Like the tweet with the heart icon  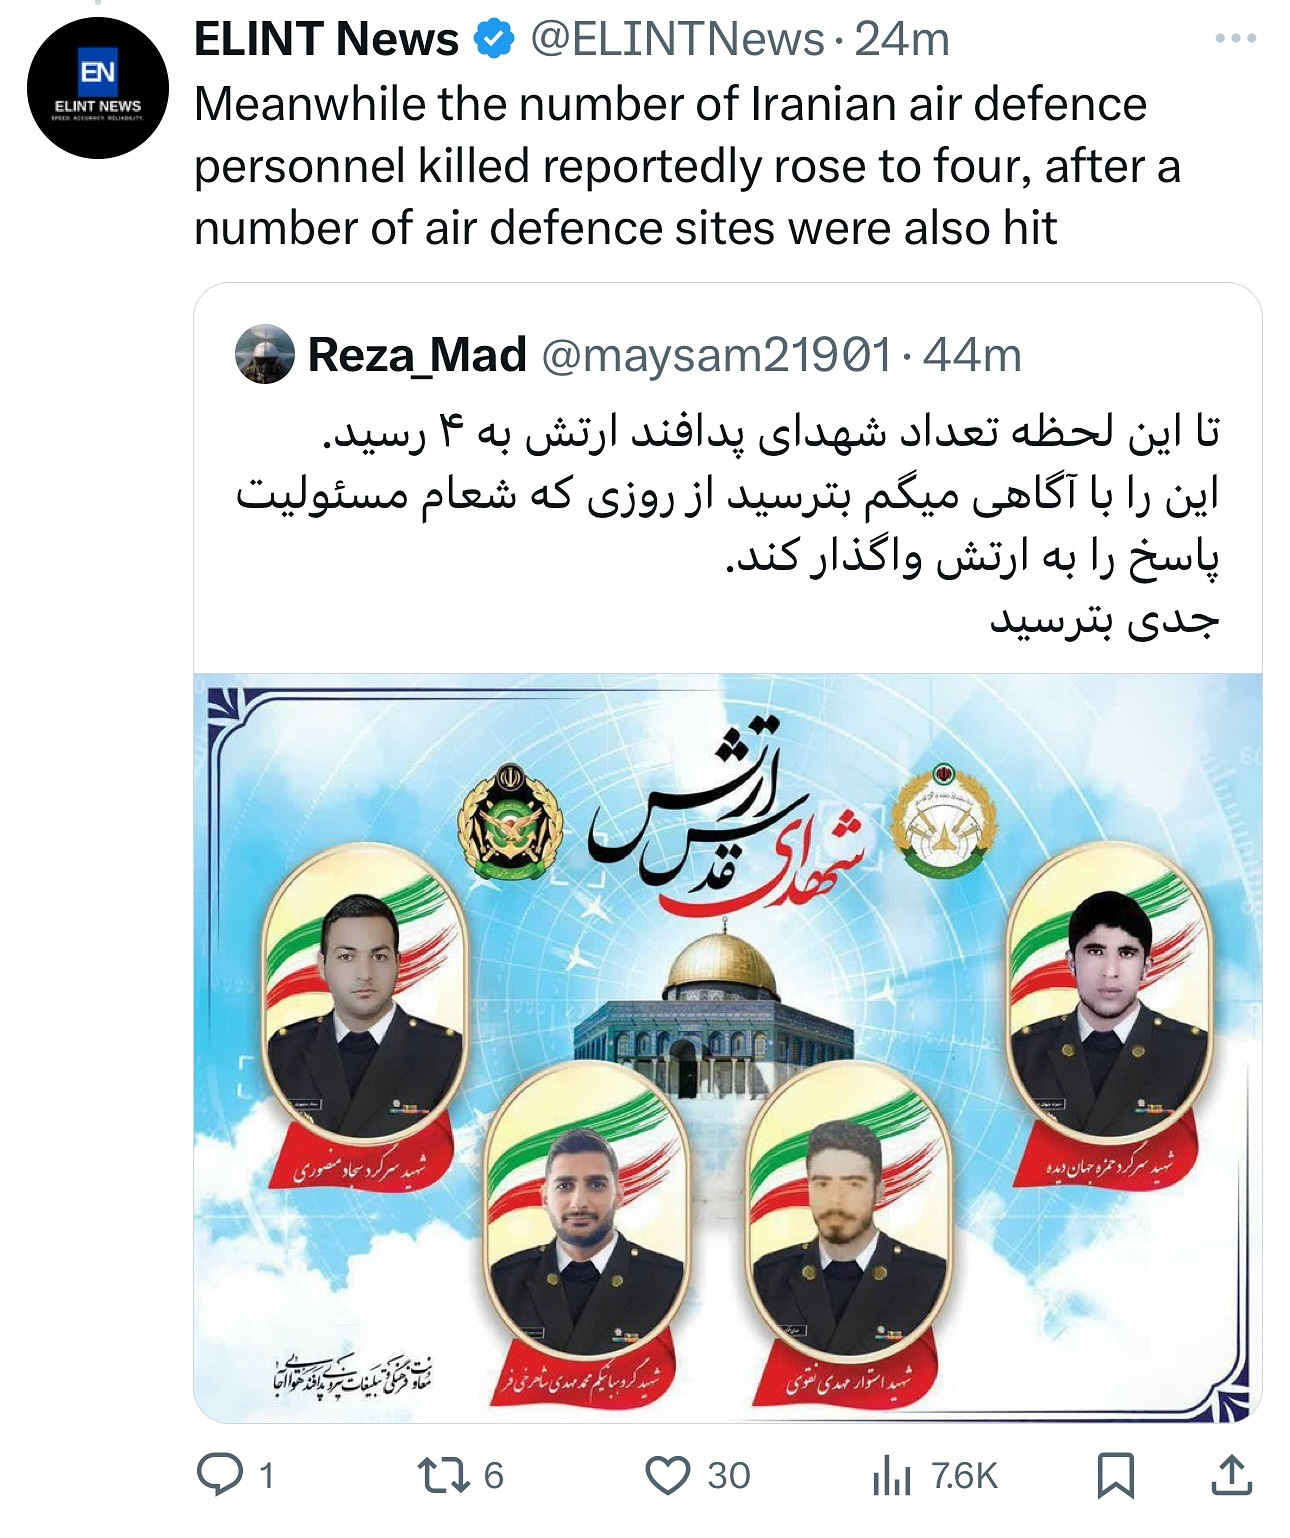(667, 1475)
